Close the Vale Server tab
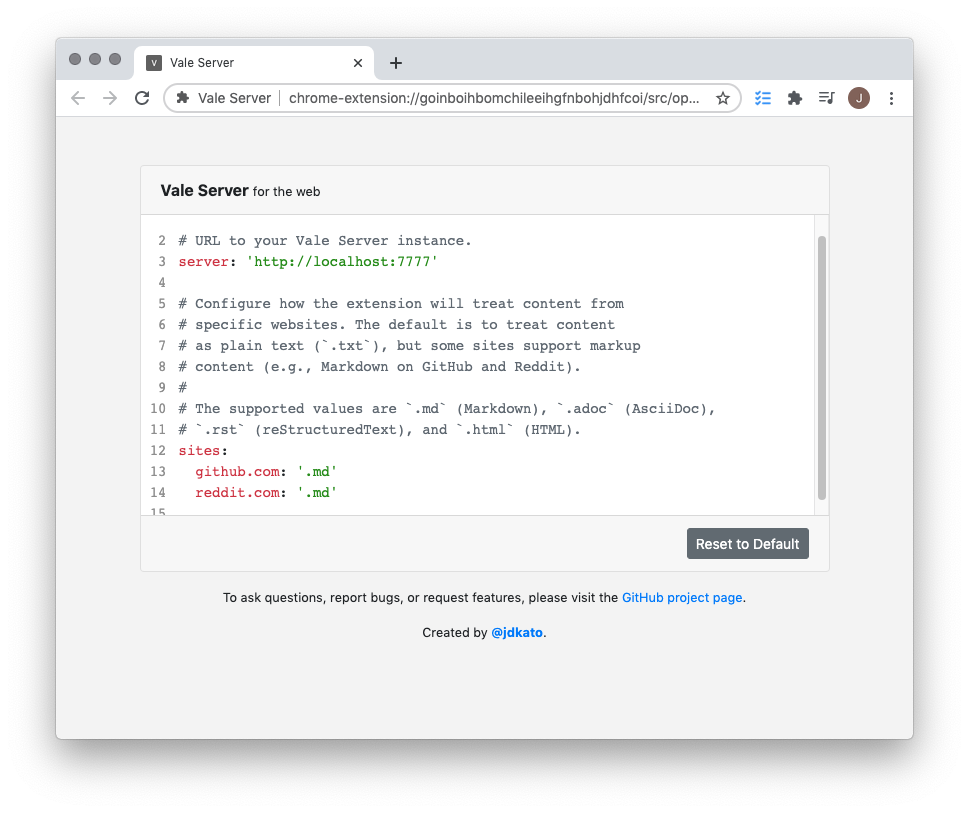This screenshot has width=969, height=813. click(x=358, y=63)
